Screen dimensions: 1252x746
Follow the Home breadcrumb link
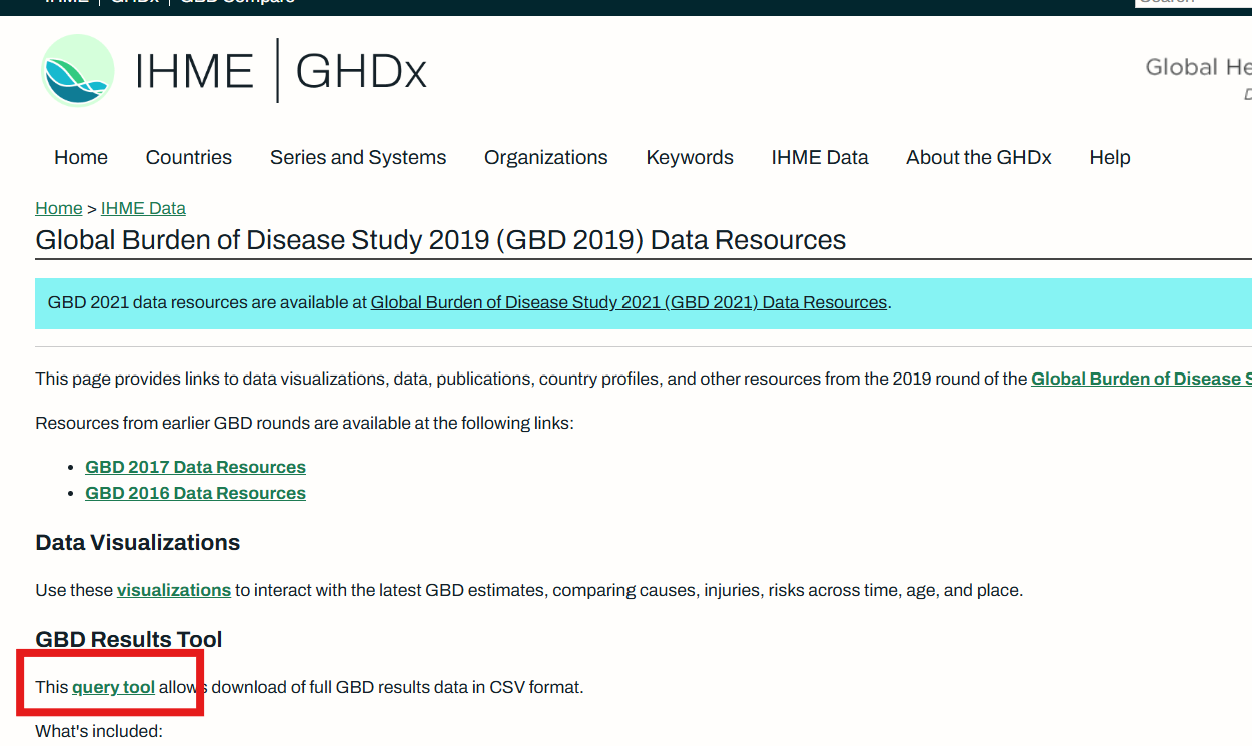[x=59, y=208]
